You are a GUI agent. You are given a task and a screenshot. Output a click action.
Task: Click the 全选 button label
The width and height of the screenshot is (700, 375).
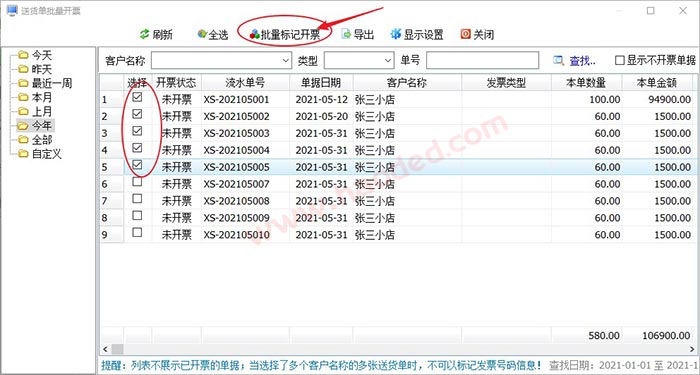(x=218, y=35)
